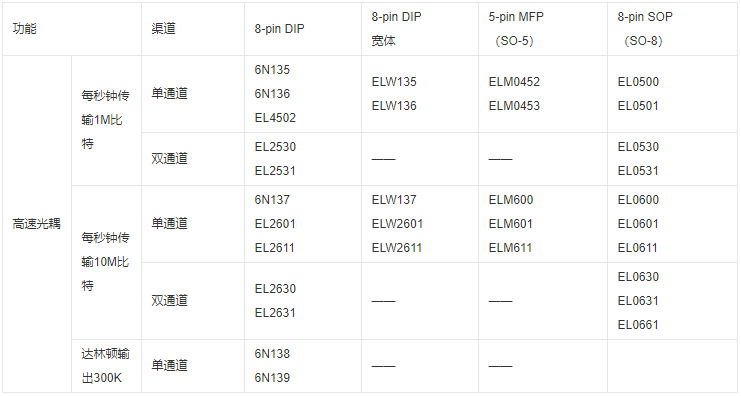
Task: Select the 6N137 part number
Action: (x=272, y=200)
